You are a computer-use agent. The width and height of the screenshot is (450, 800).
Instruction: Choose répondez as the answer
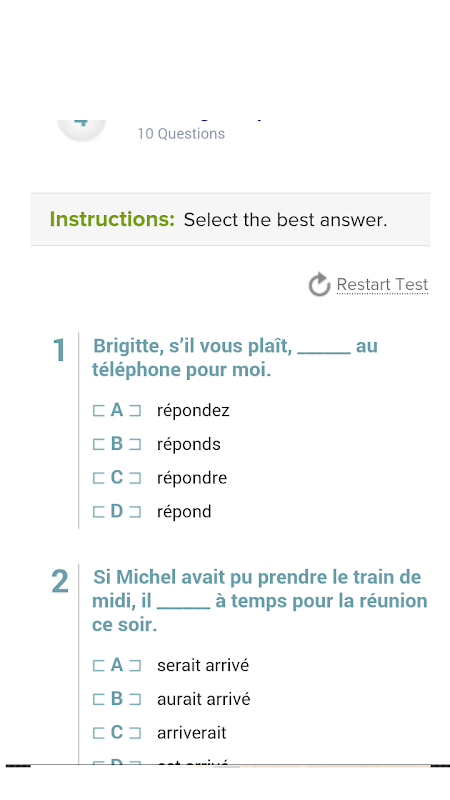pyautogui.click(x=193, y=411)
